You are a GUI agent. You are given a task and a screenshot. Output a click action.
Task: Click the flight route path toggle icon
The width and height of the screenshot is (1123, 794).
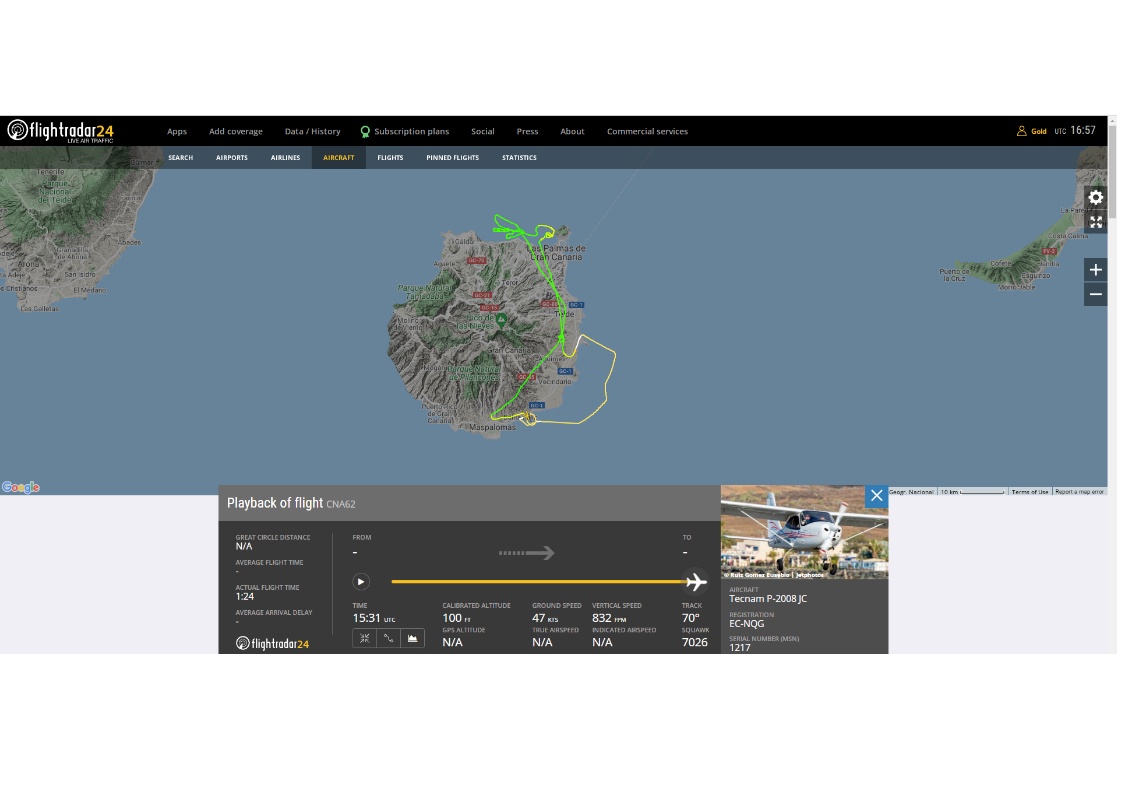click(388, 638)
